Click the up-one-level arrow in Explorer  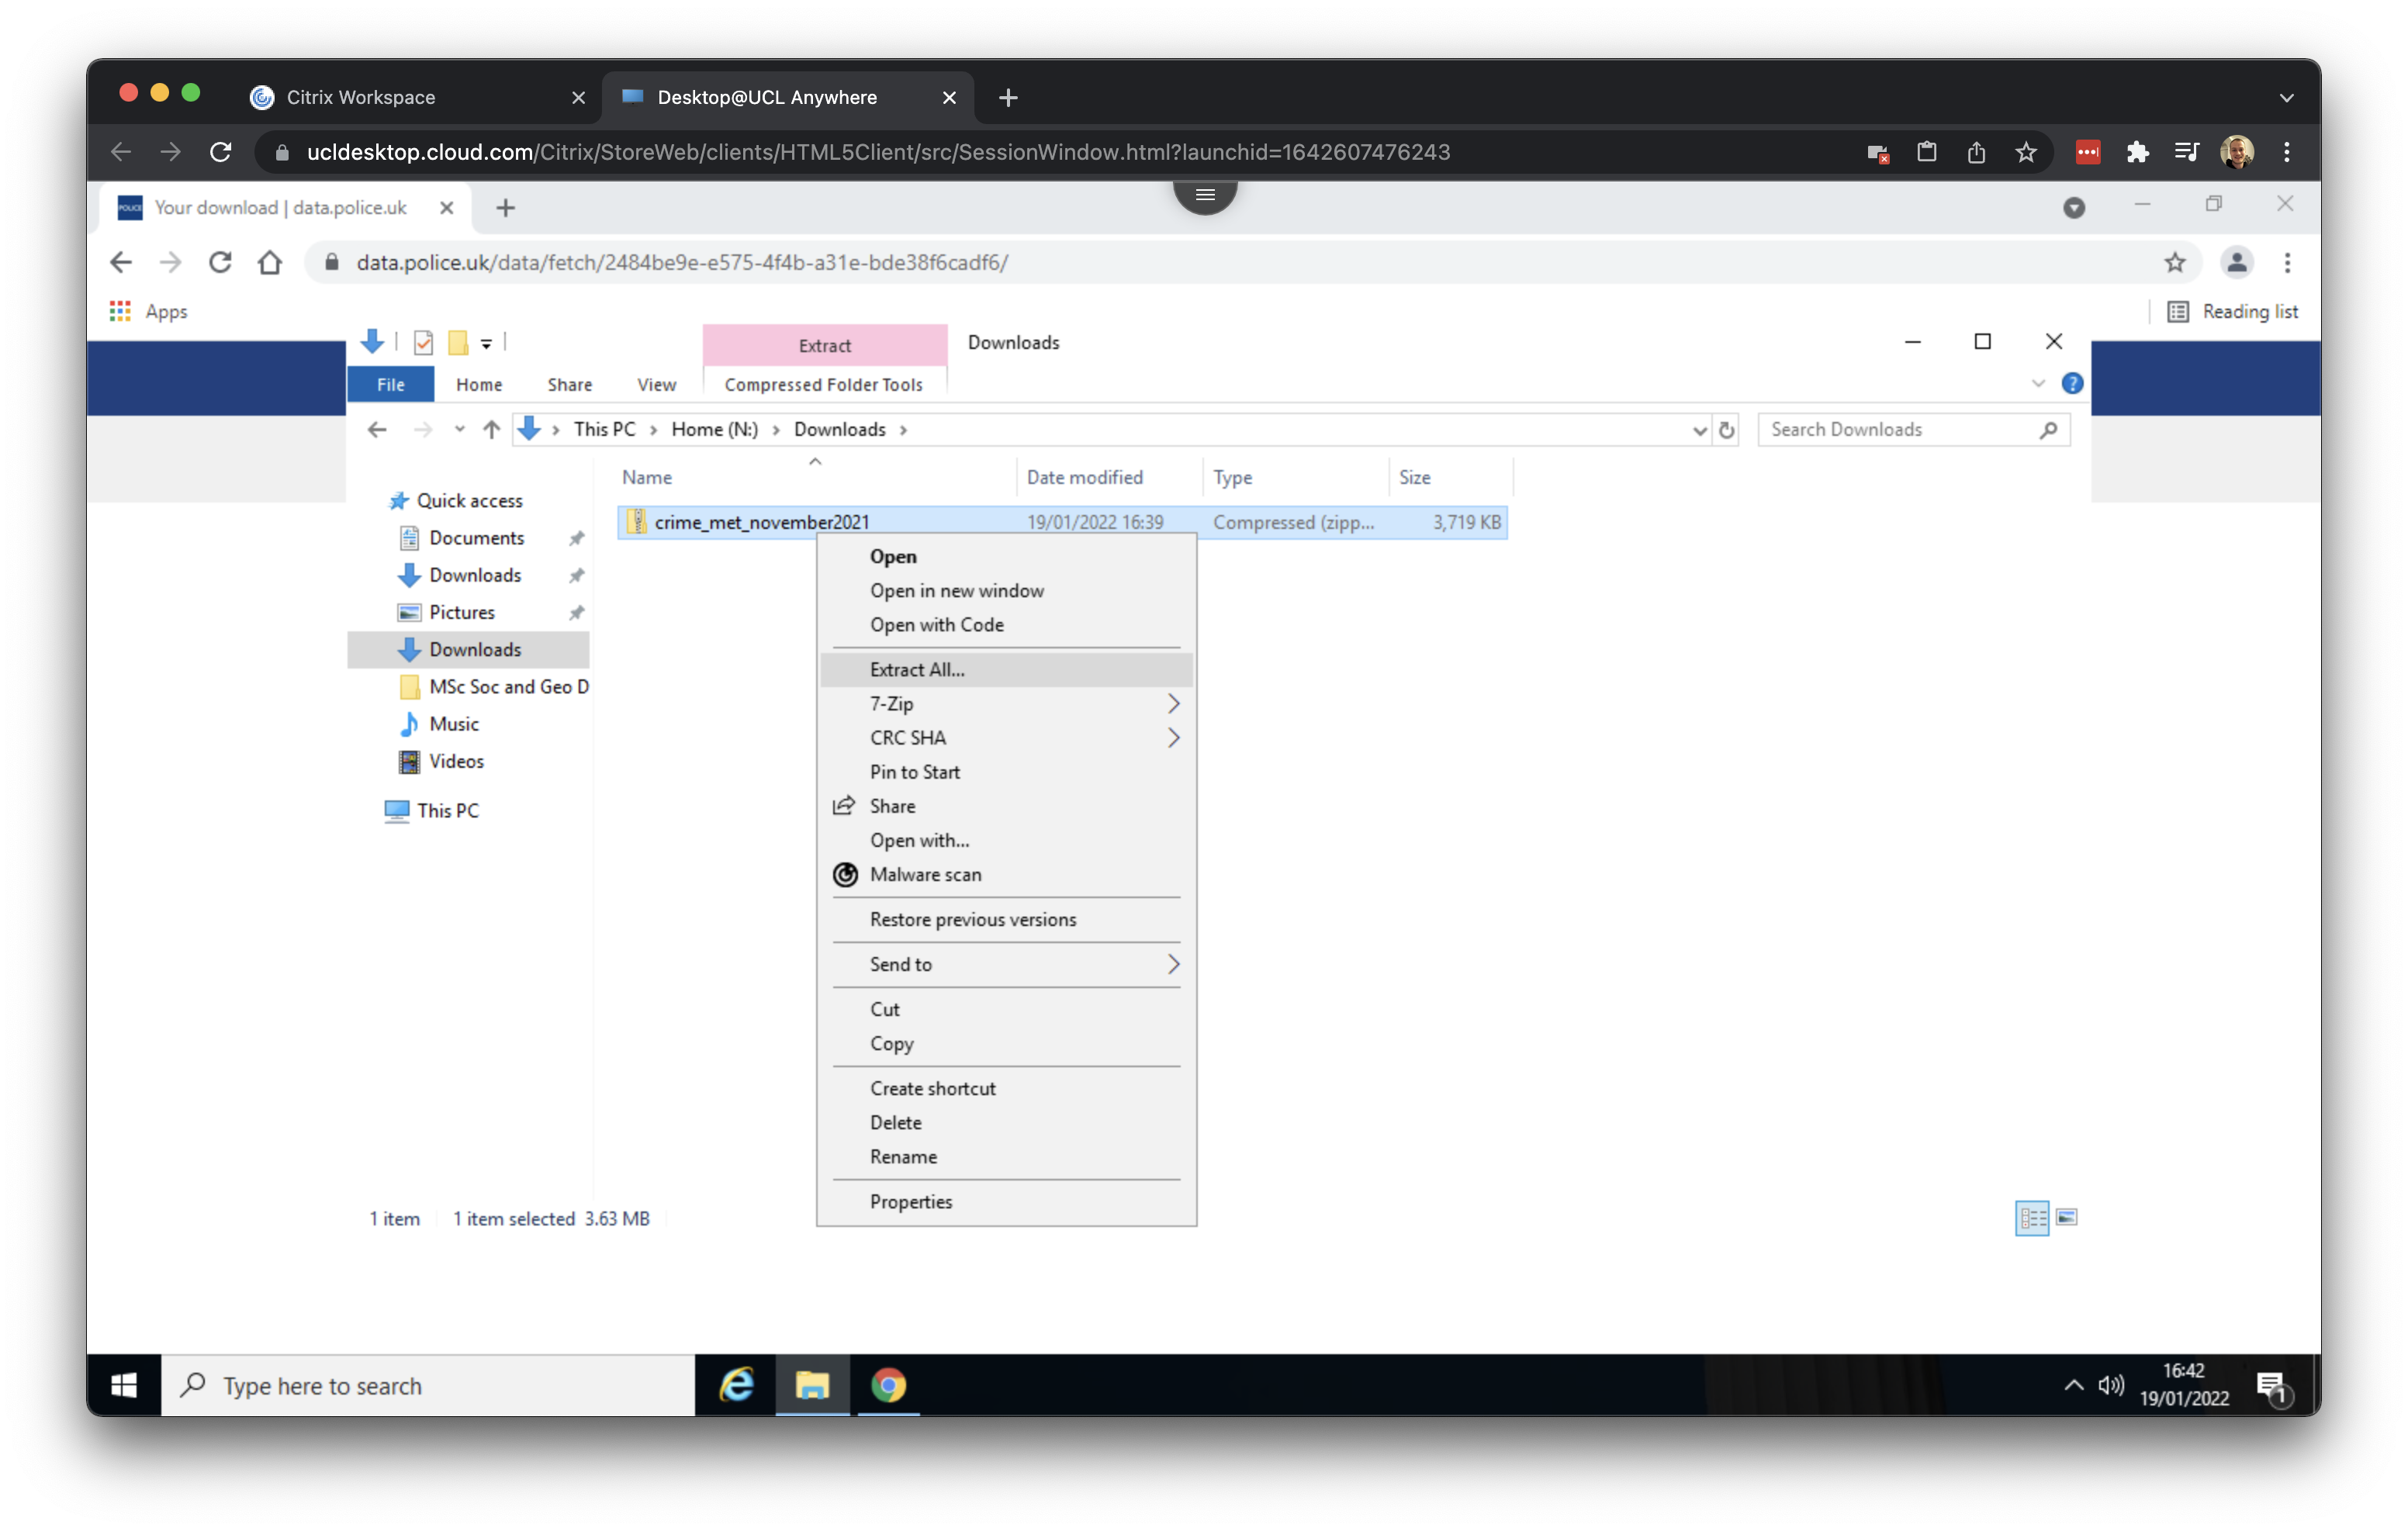point(491,430)
